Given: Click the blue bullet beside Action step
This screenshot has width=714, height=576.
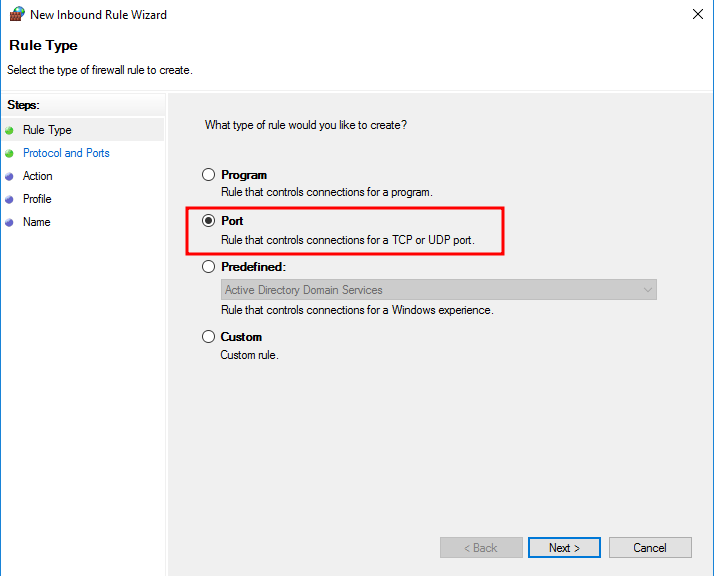Looking at the screenshot, I should pyautogui.click(x=9, y=176).
